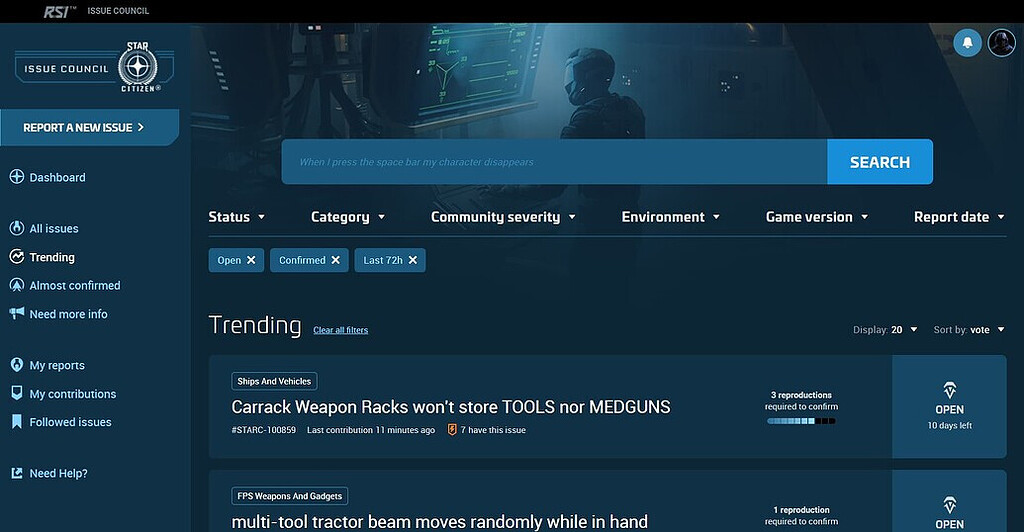This screenshot has width=1024, height=532.
Task: Focus the issue search input field
Action: point(554,162)
